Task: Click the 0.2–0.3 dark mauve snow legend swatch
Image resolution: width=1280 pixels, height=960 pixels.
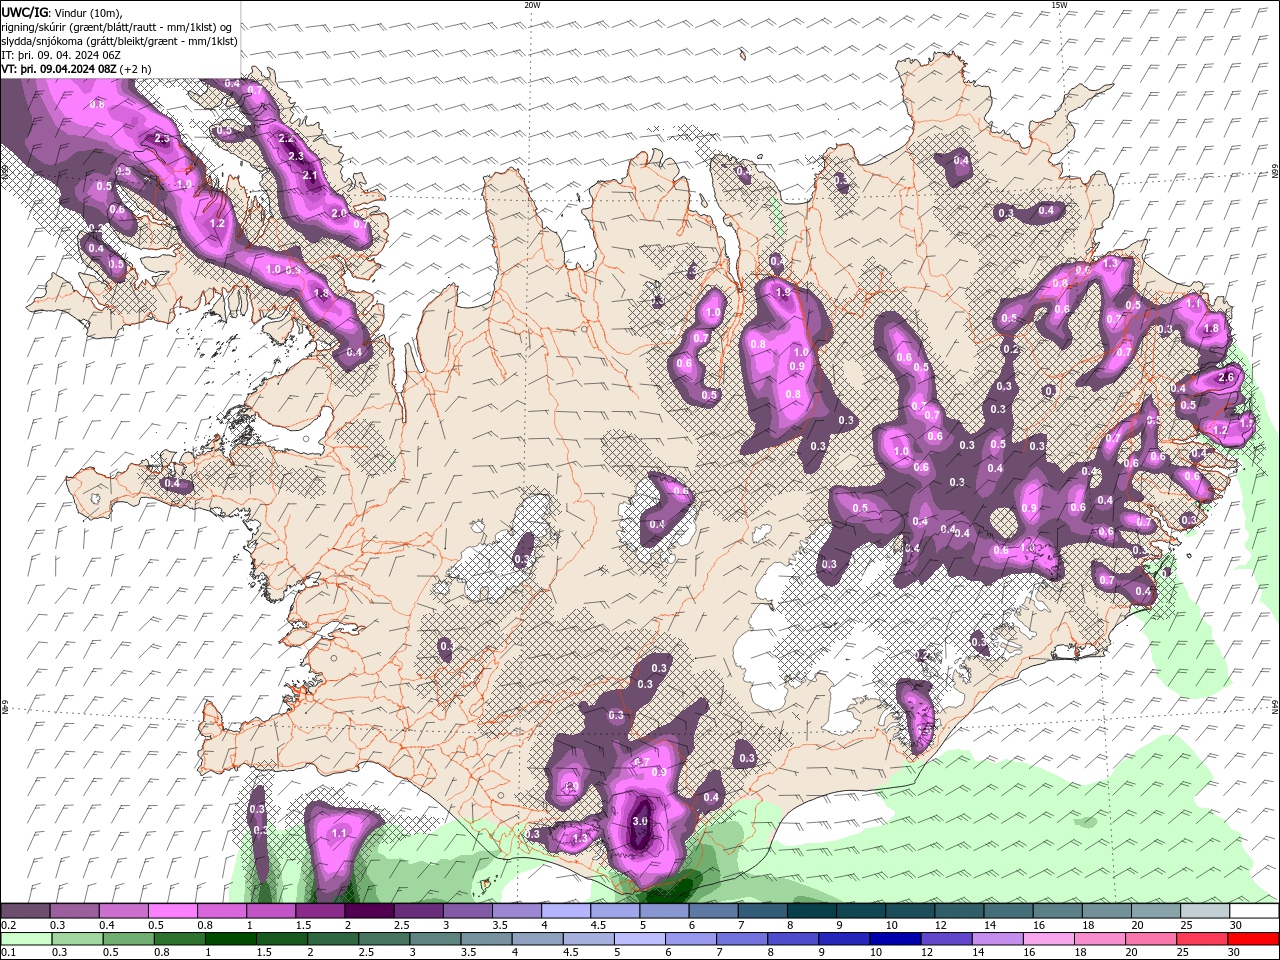Action: pos(26,911)
